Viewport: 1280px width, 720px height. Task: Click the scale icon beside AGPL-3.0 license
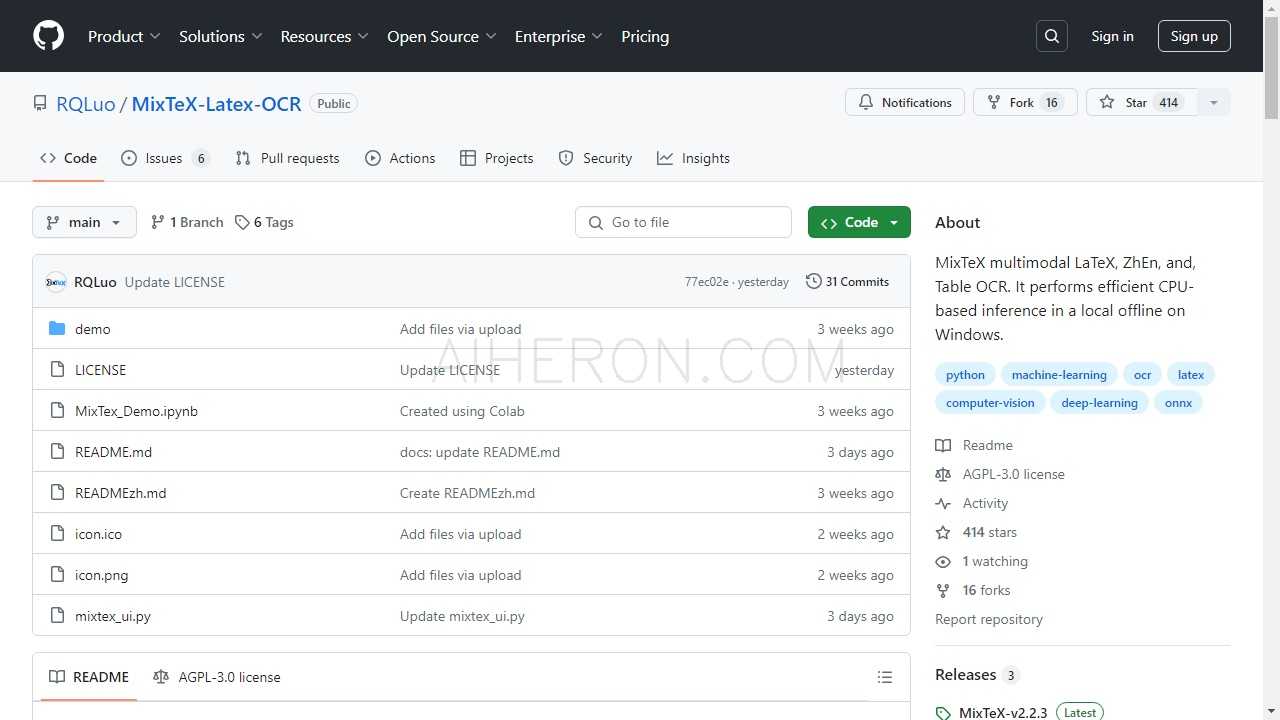943,474
